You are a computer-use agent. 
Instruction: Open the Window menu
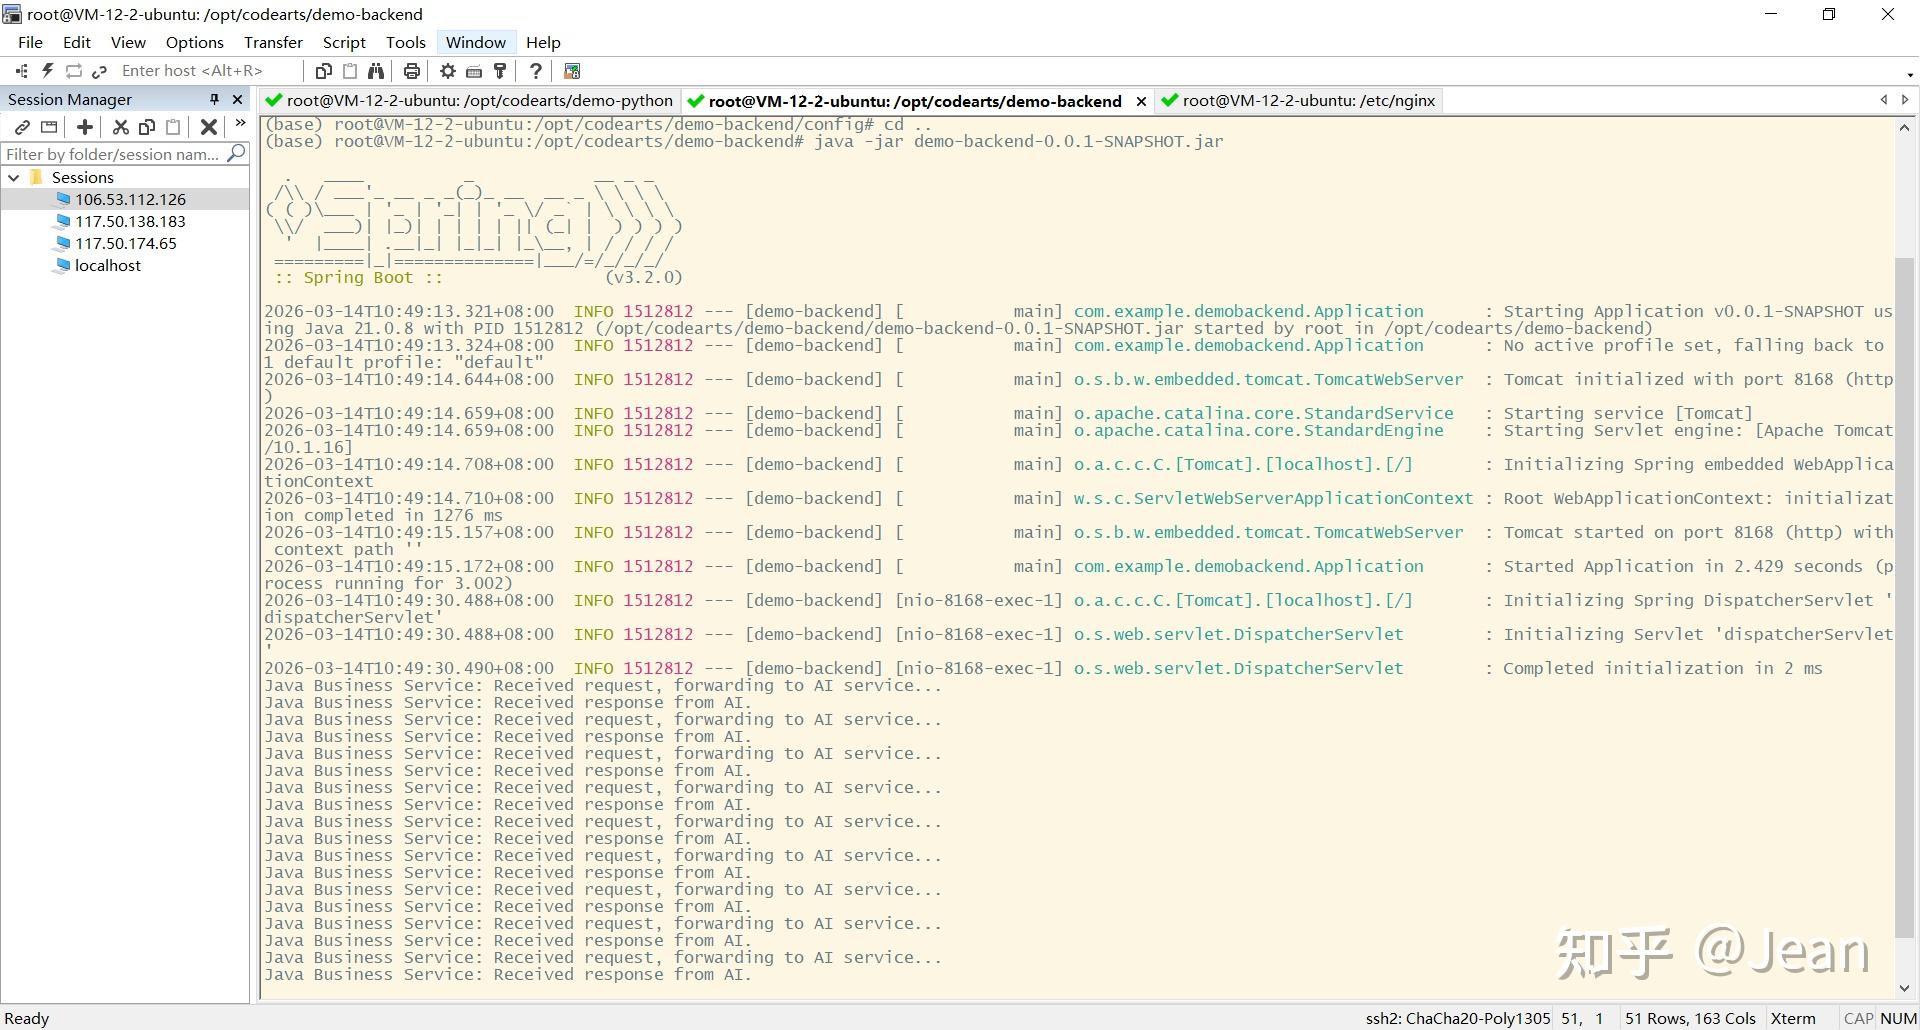(x=475, y=42)
